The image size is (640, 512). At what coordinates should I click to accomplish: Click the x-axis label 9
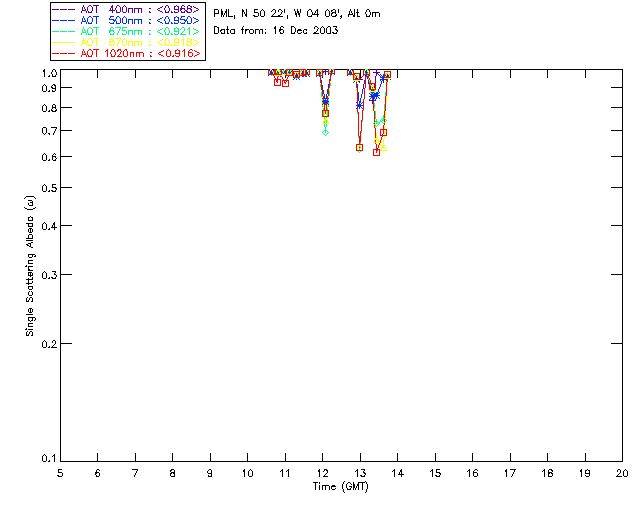(210, 473)
